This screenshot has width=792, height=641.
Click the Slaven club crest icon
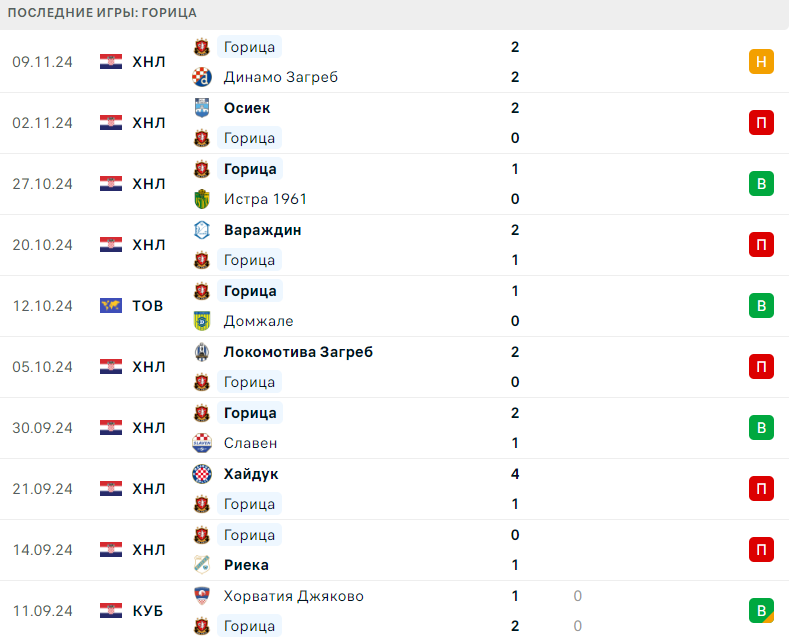[202, 443]
